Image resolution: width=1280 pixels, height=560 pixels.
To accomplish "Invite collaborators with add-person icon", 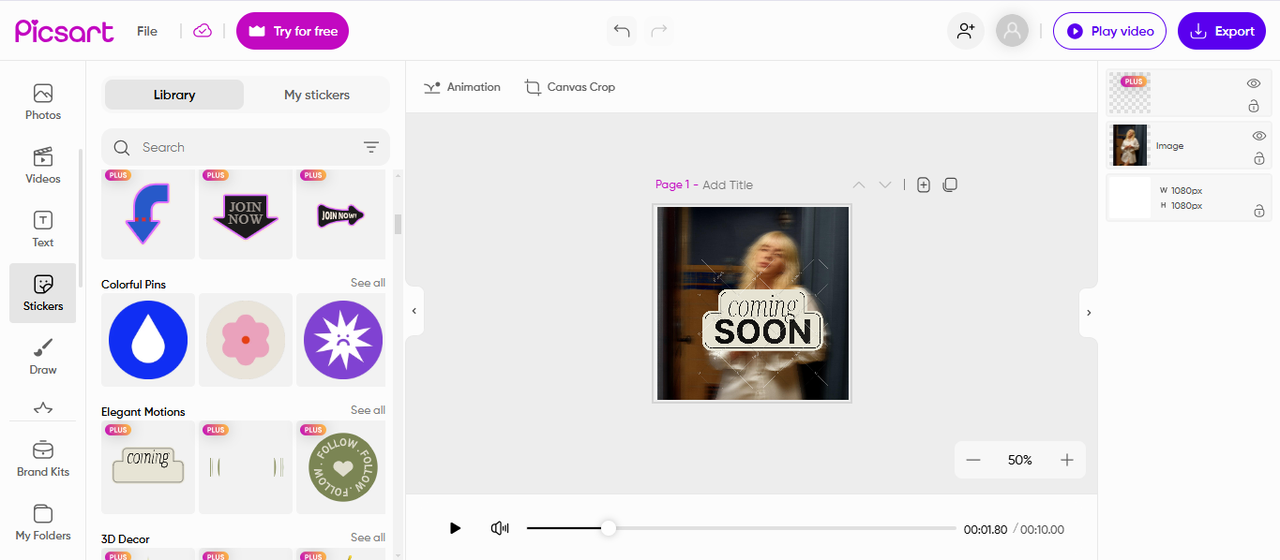I will (965, 31).
